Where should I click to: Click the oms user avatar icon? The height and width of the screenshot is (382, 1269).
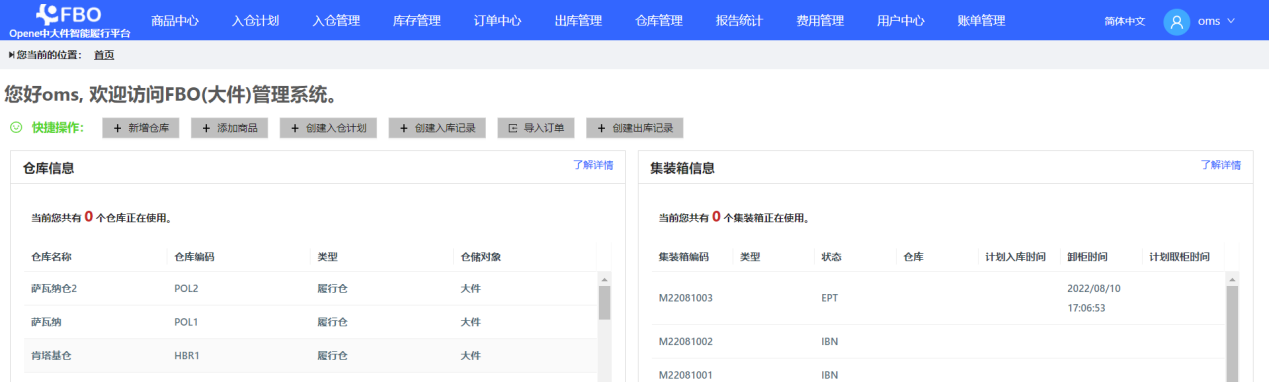tap(1176, 20)
